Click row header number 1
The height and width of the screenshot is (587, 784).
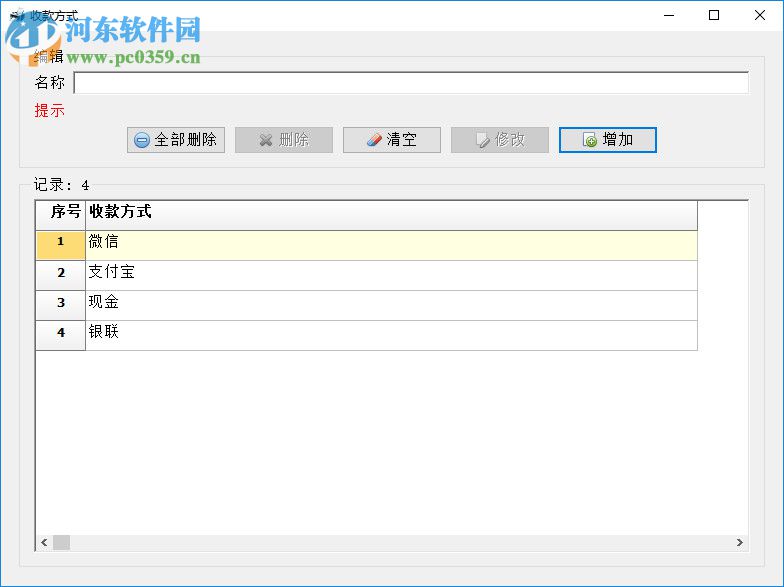point(60,246)
